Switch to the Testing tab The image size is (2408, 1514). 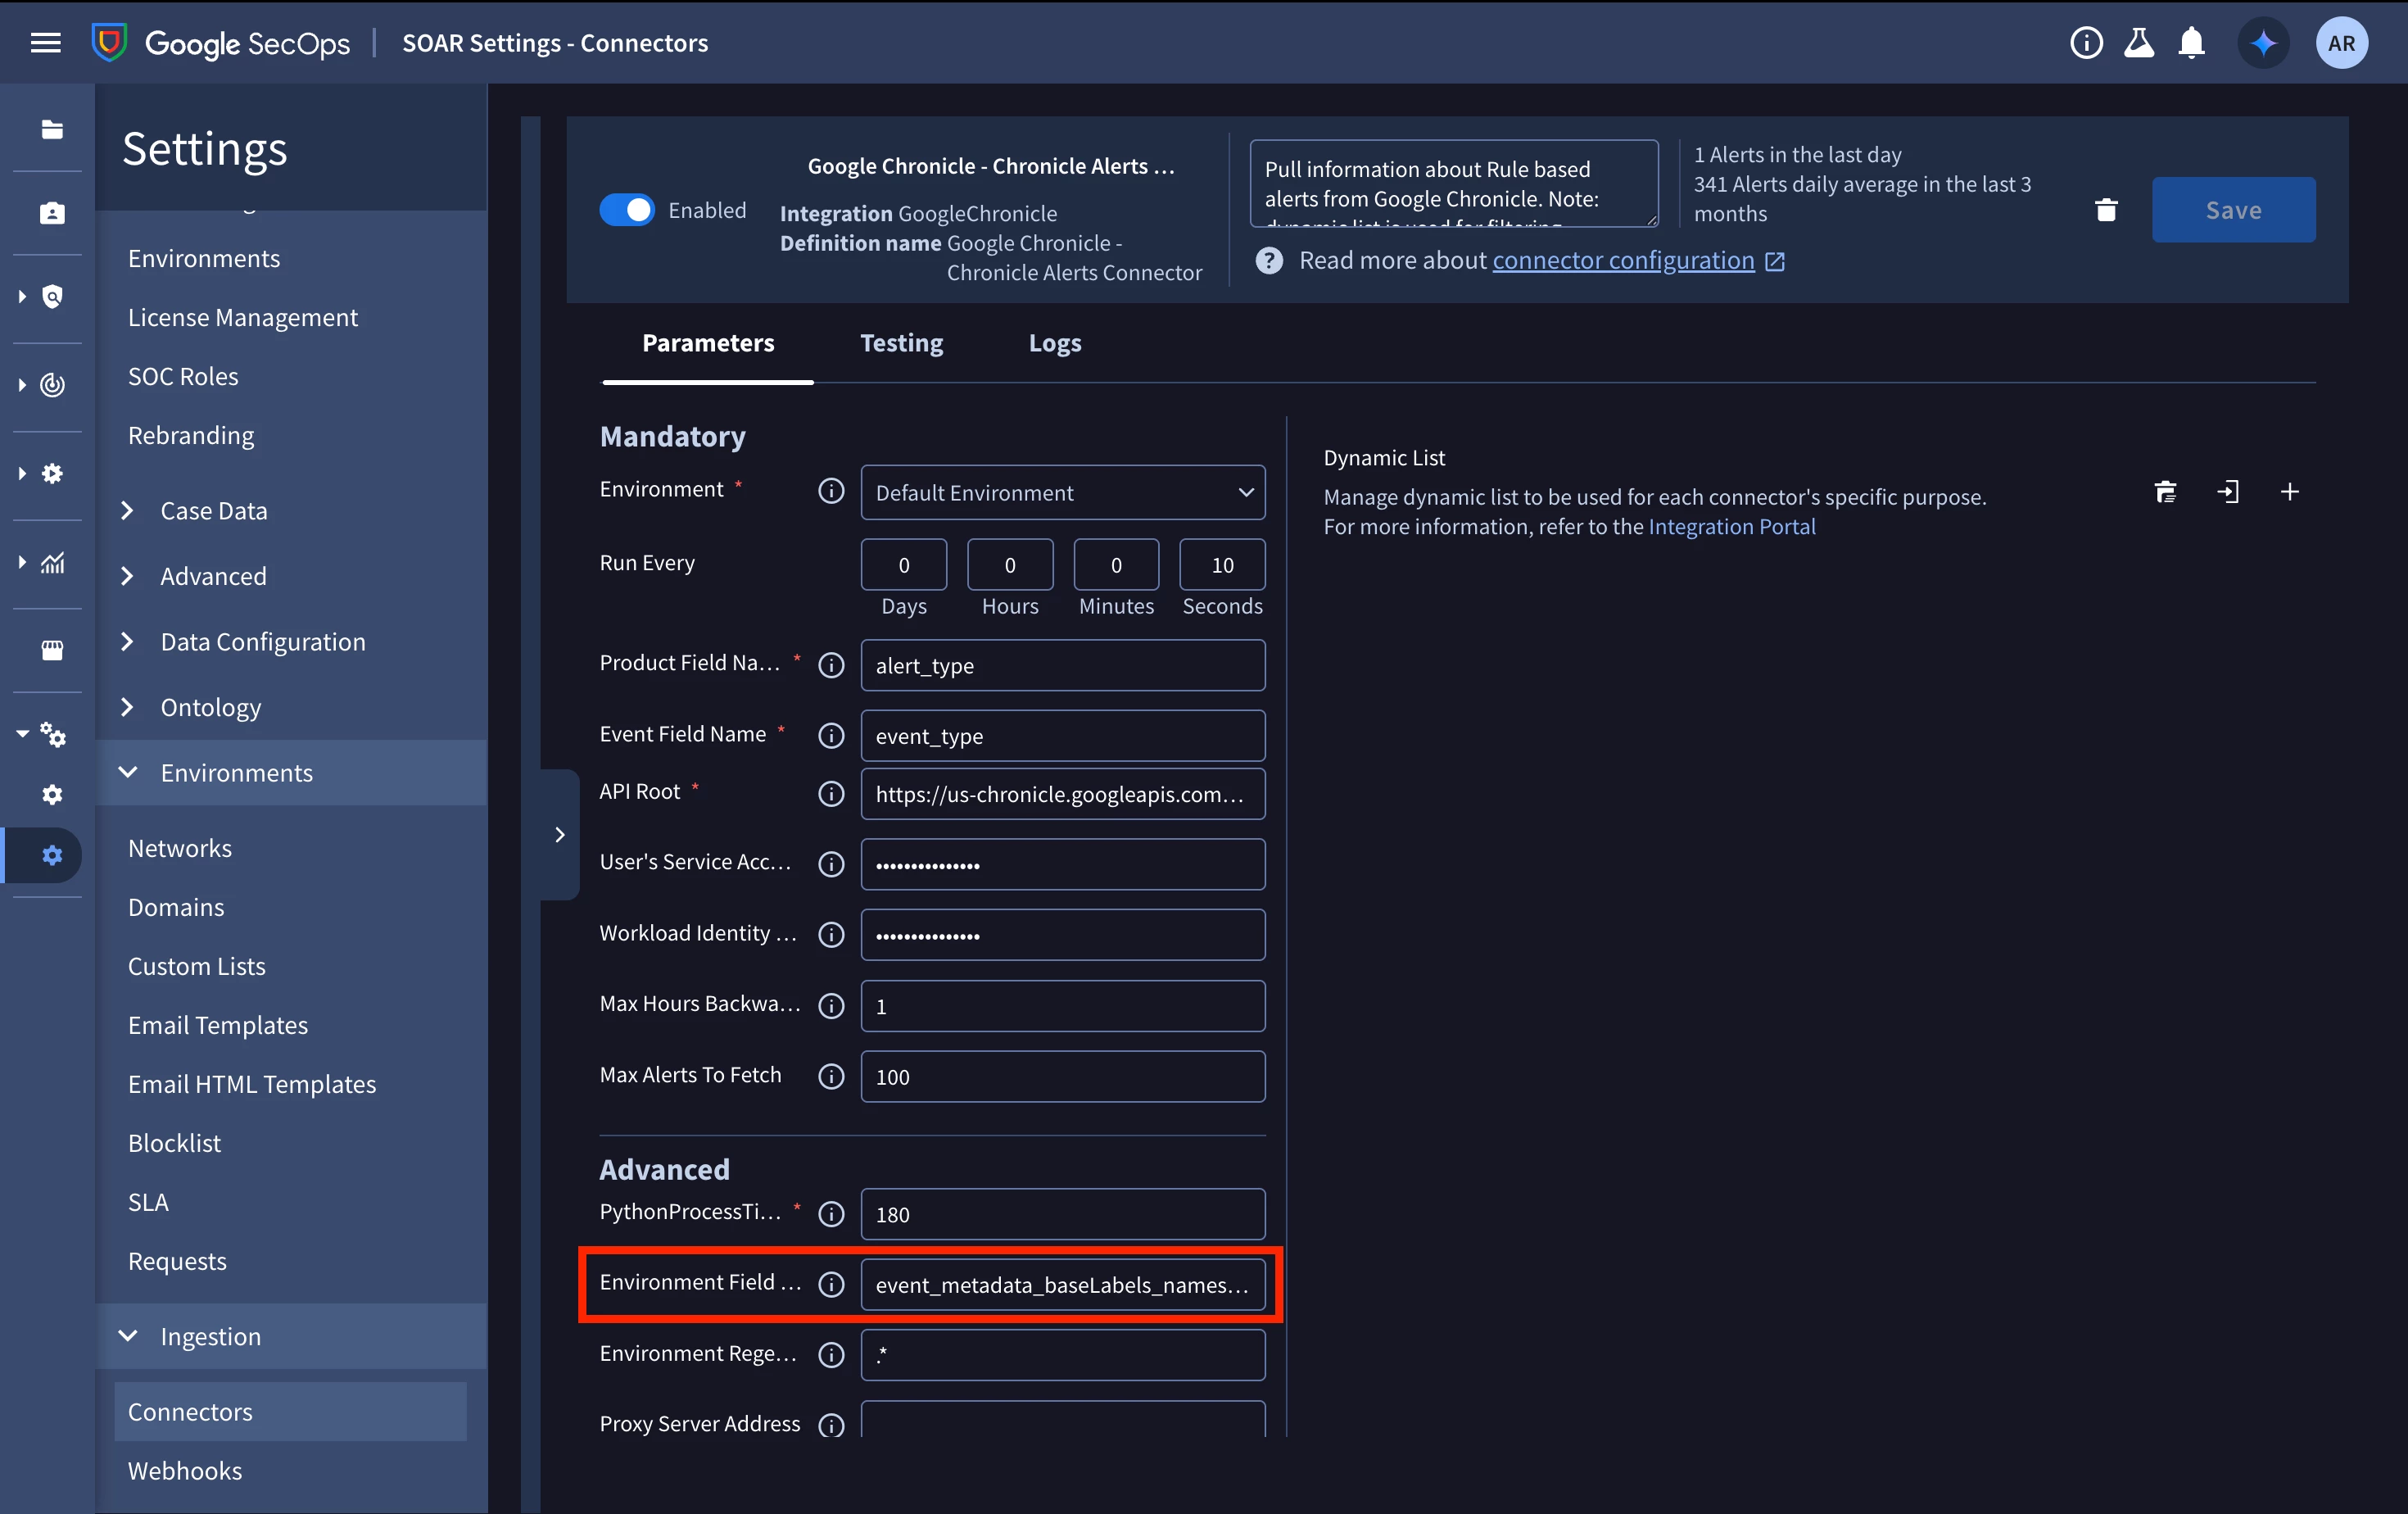pos(901,343)
